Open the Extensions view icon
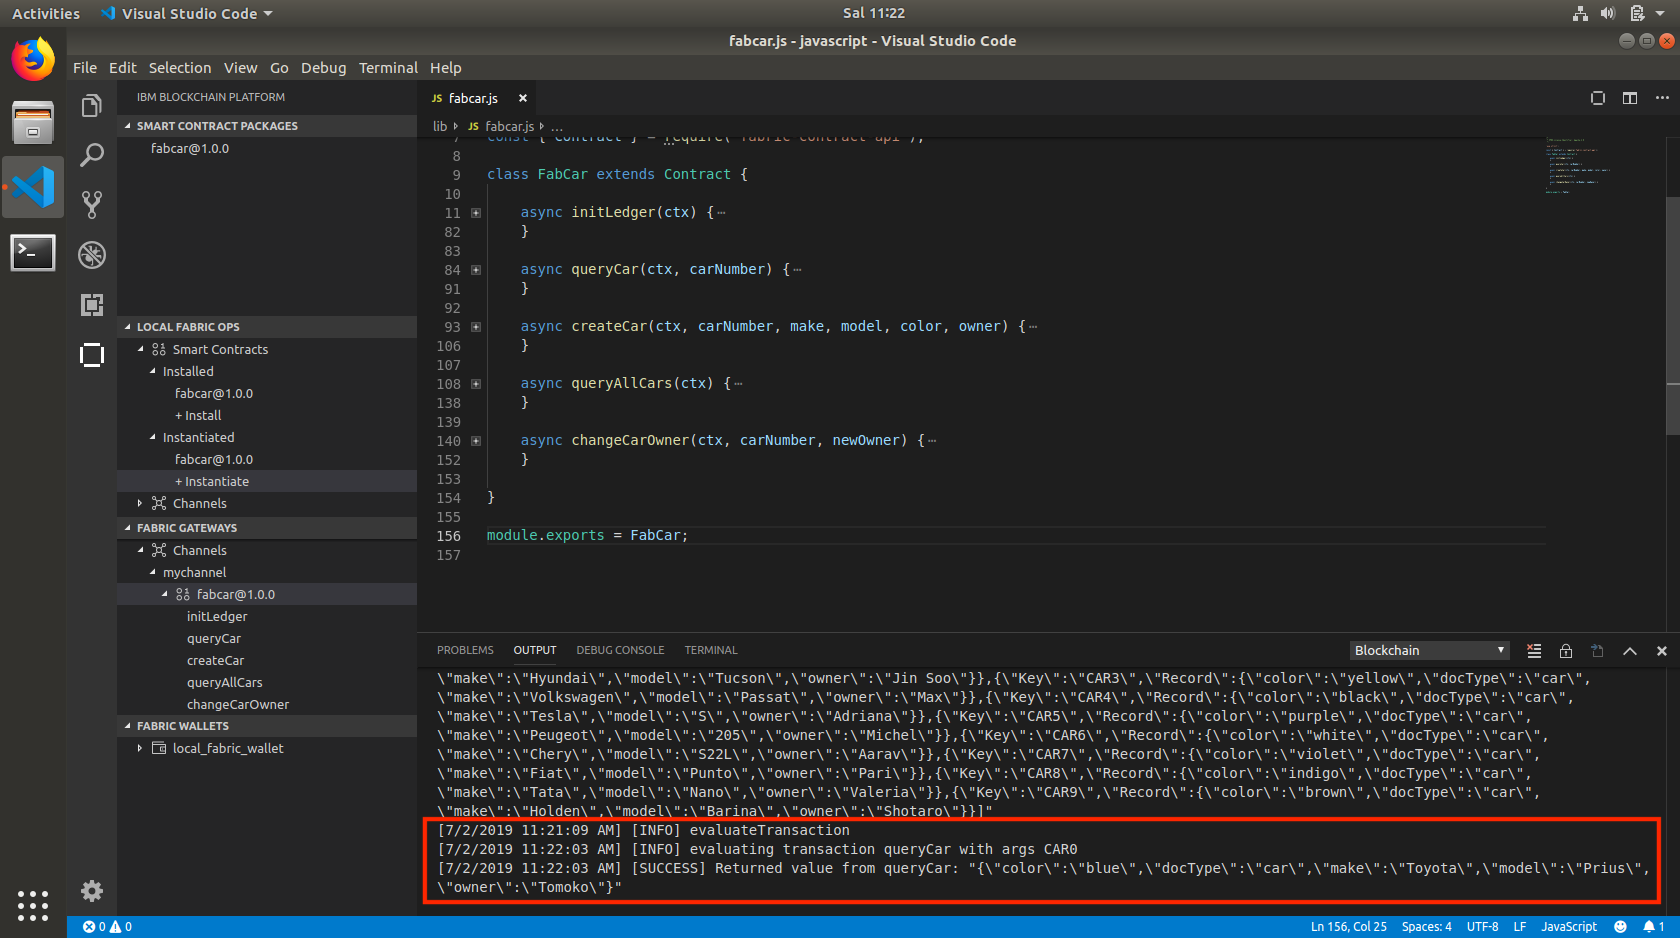 [91, 305]
